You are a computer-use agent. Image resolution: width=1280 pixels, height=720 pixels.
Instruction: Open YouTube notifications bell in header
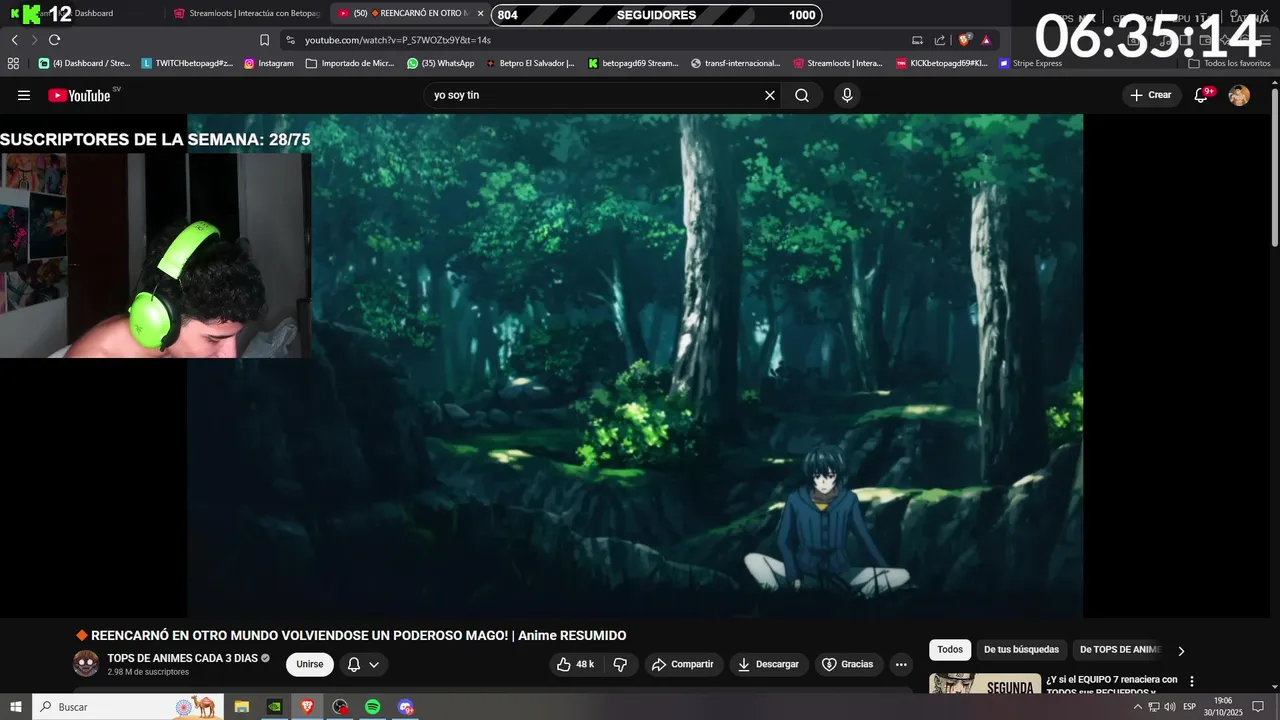(1202, 95)
